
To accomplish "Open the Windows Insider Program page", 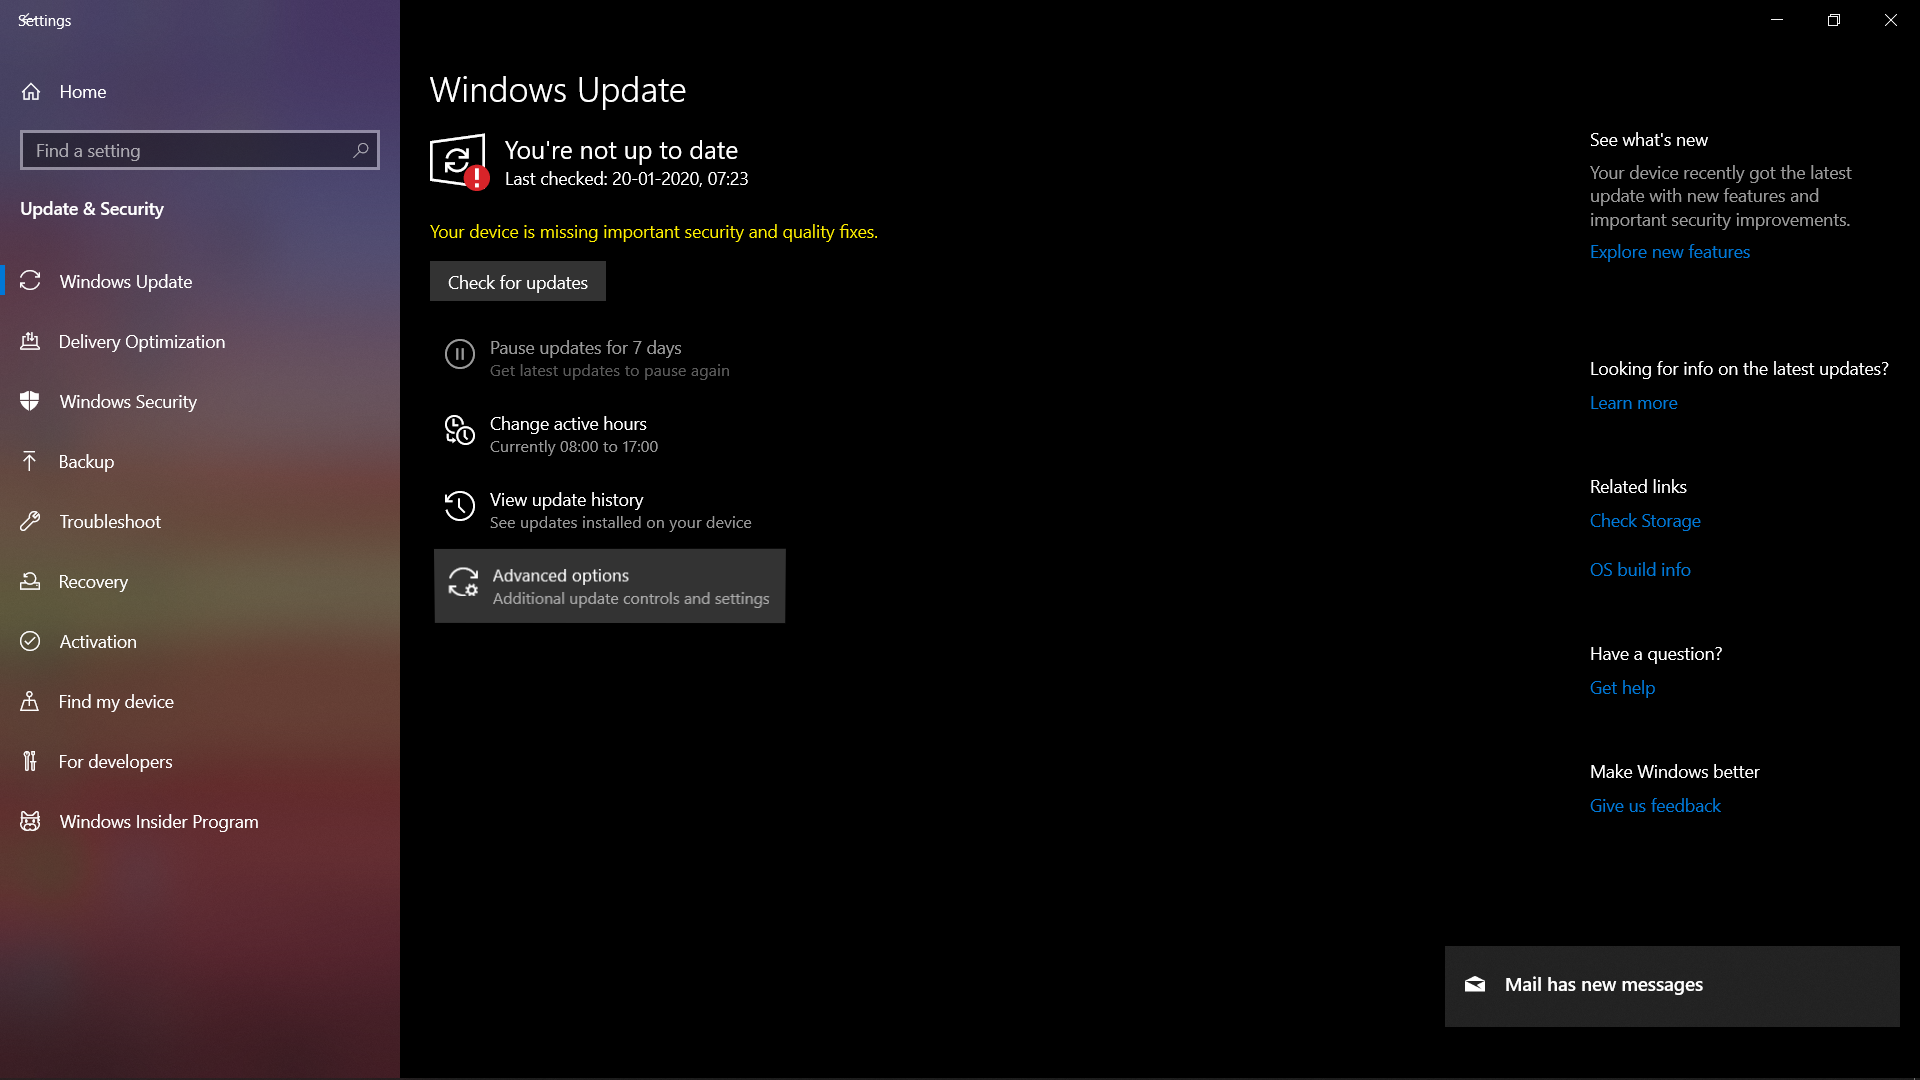I will coord(200,821).
